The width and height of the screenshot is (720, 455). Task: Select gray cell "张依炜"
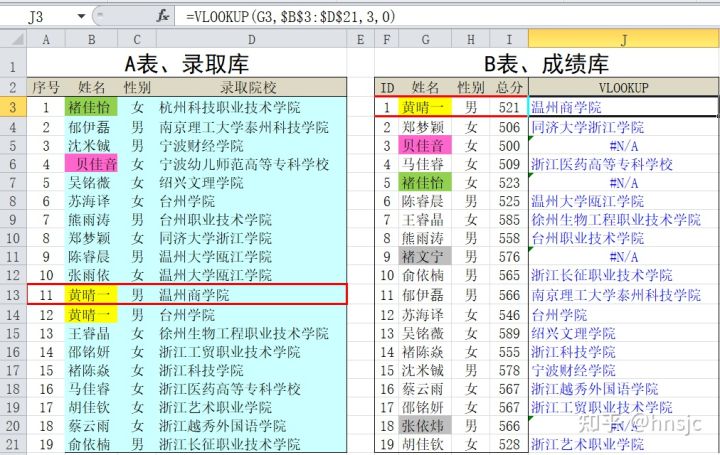click(x=425, y=426)
